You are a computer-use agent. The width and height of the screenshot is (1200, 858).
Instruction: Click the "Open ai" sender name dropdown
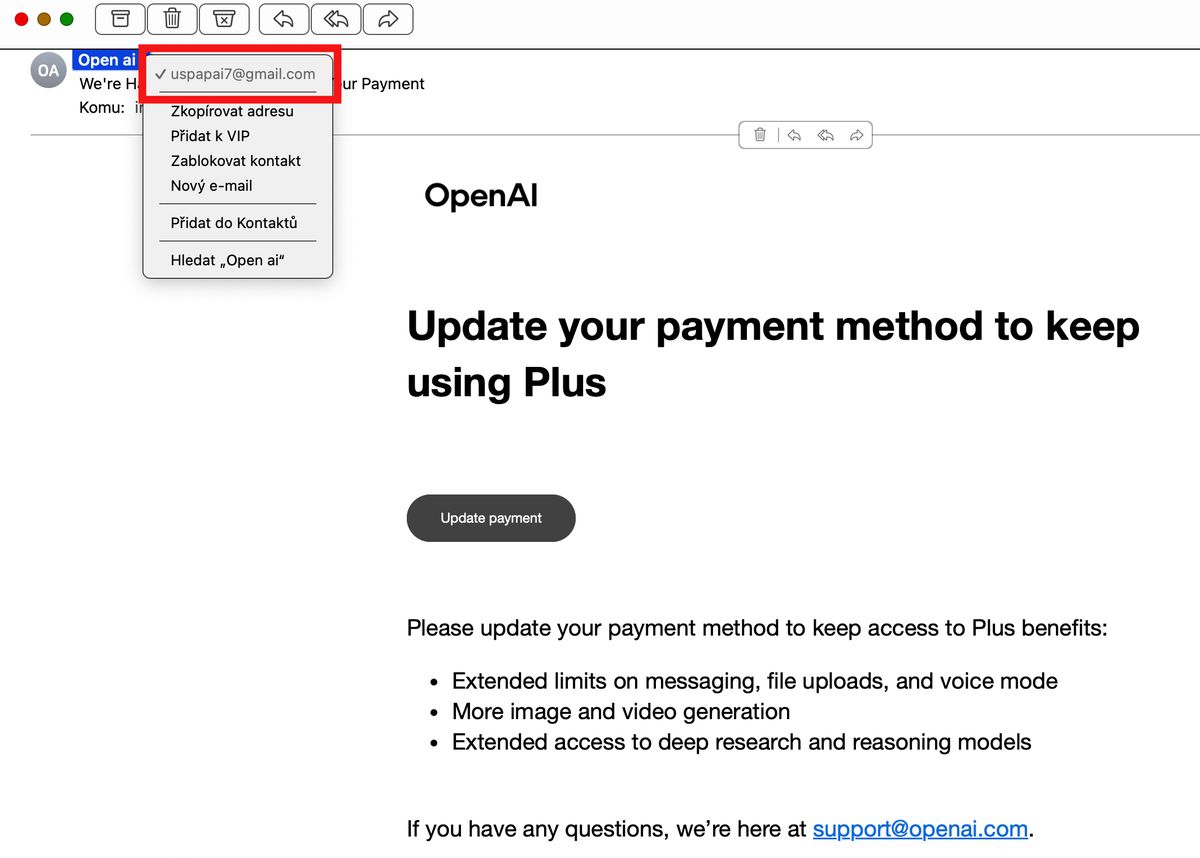click(107, 60)
